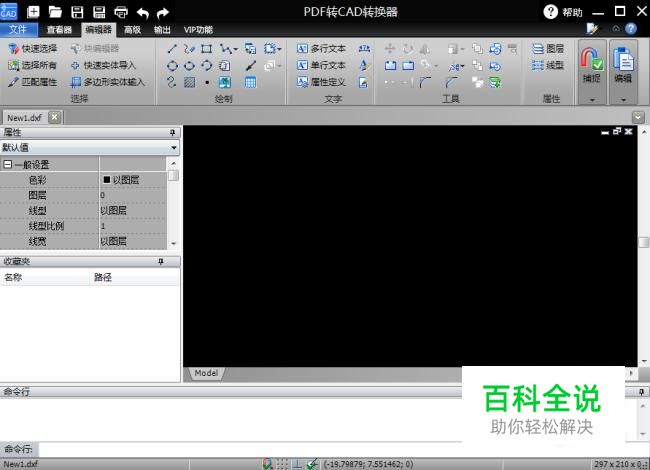This screenshot has width=650, height=470.
Task: Click the Undo arrow icon
Action: coord(143,13)
